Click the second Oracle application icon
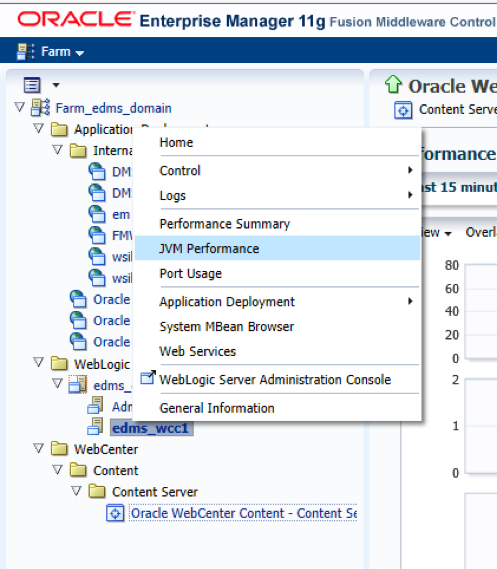This screenshot has height=569, width=497. [x=78, y=320]
